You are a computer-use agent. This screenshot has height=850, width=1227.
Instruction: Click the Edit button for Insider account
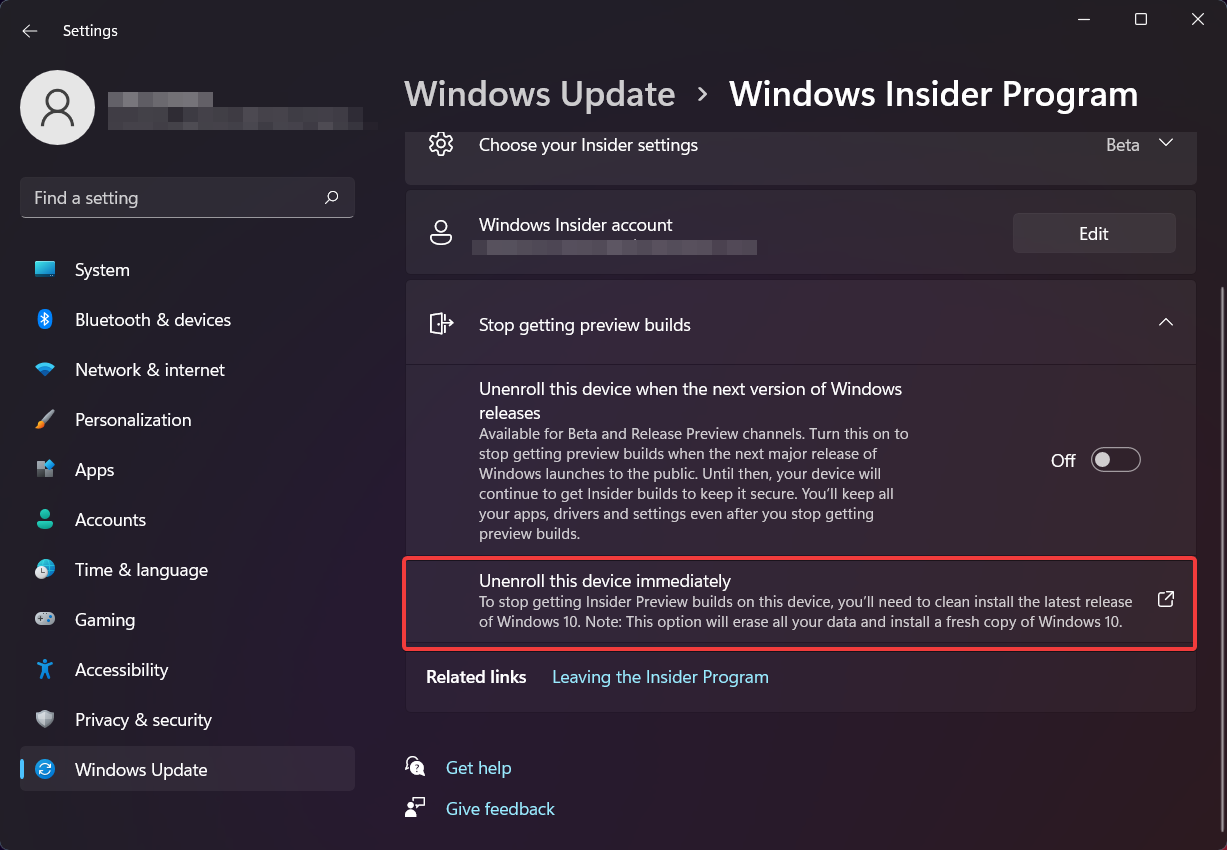1094,233
